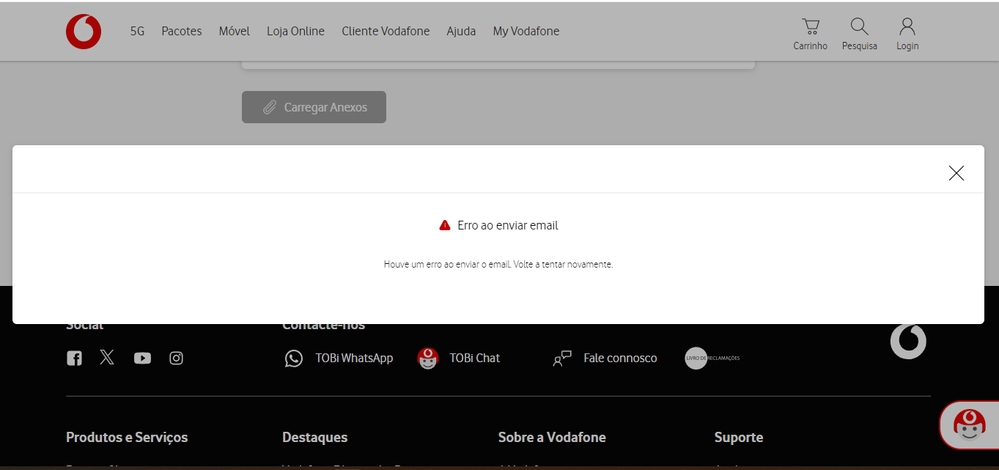Click the Carrinho label text
999x470 pixels.
click(x=810, y=46)
